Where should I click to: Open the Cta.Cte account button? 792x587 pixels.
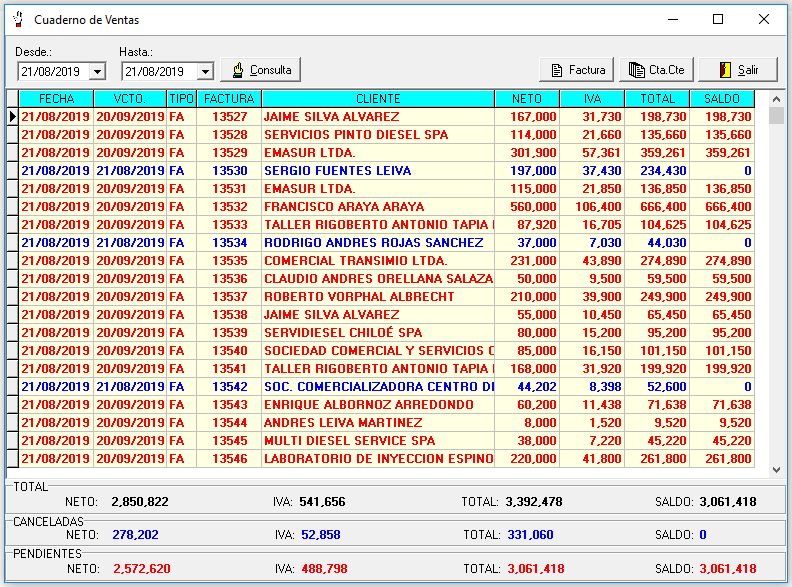coord(656,70)
